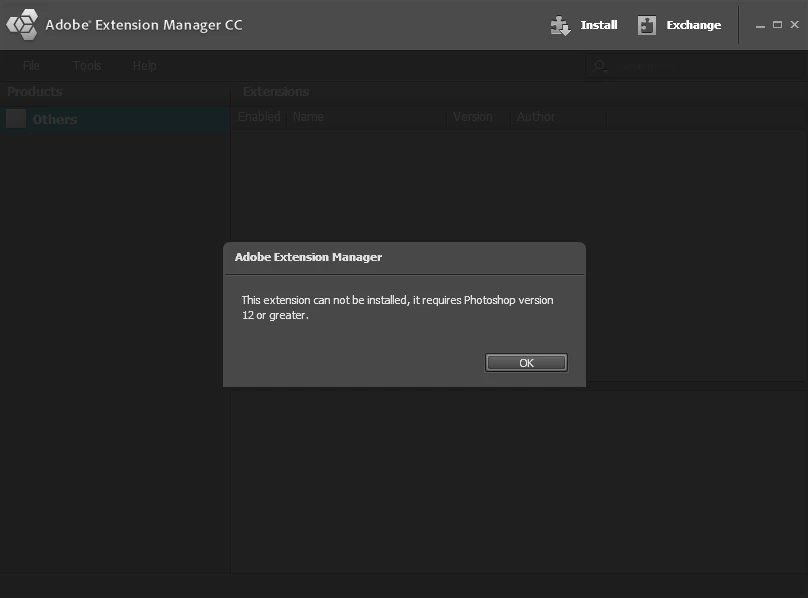The width and height of the screenshot is (808, 598).
Task: Minimize the Extension Manager window
Action: 760,25
